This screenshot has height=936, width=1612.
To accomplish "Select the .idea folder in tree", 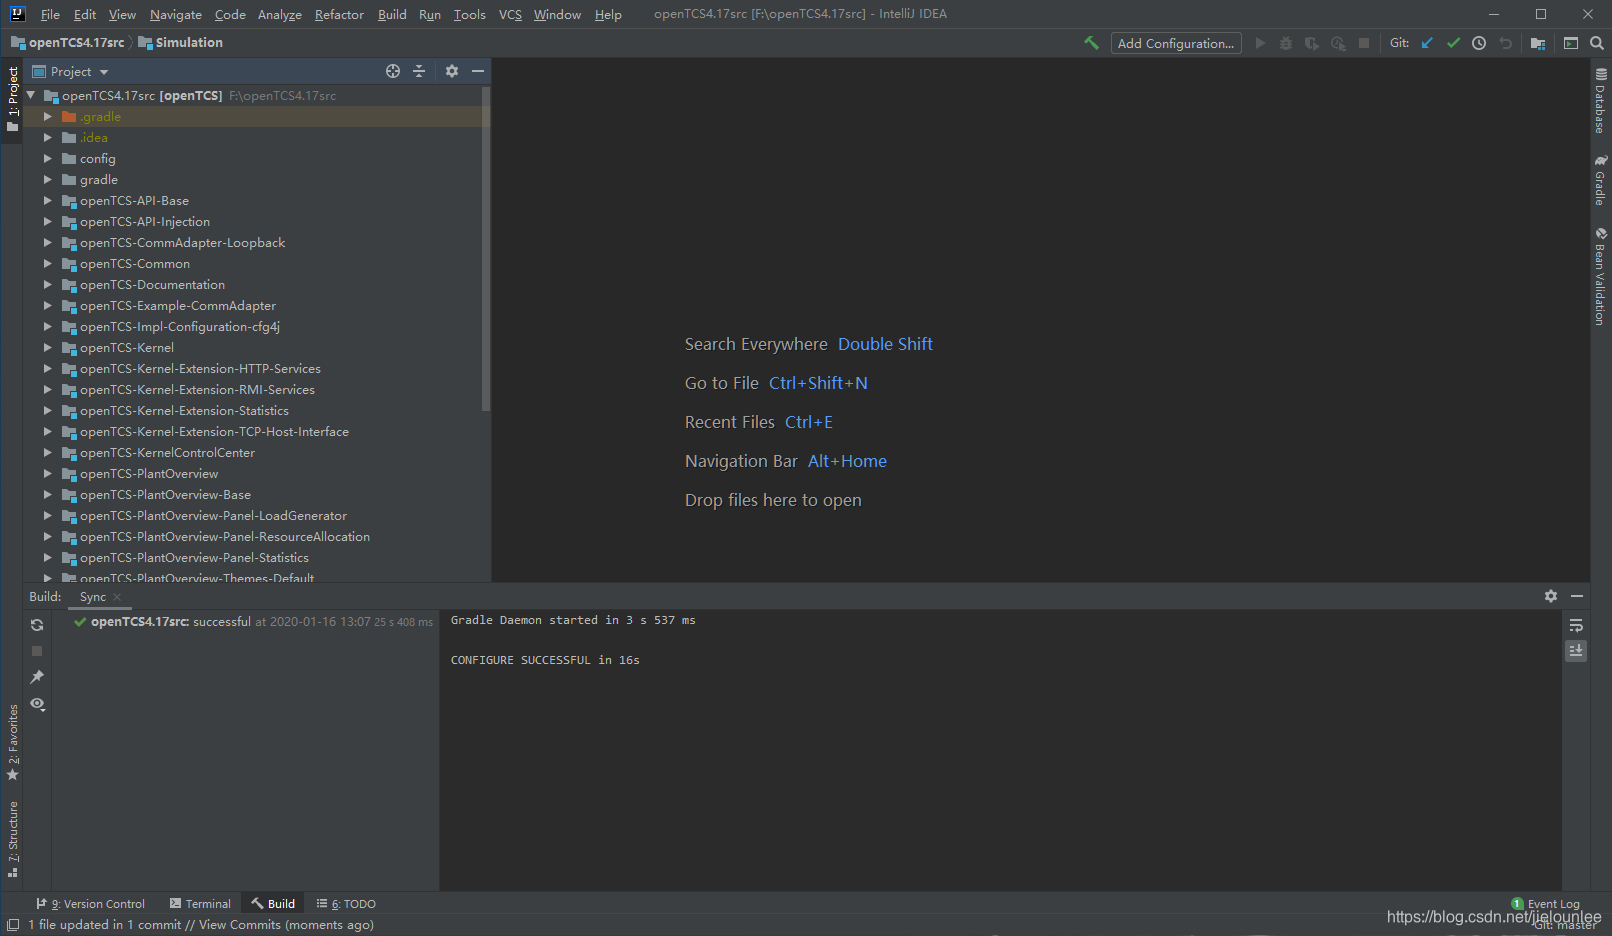I will 94,137.
